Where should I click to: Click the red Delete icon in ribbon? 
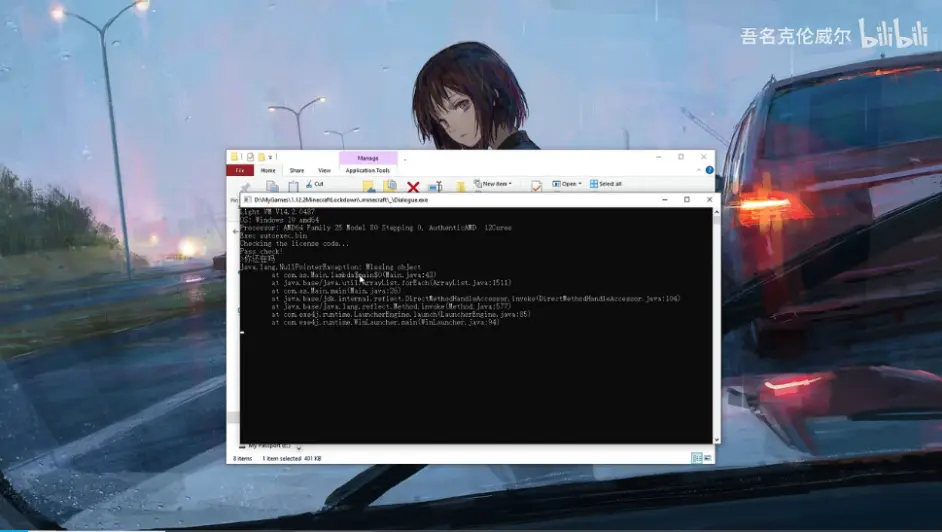coord(412,186)
